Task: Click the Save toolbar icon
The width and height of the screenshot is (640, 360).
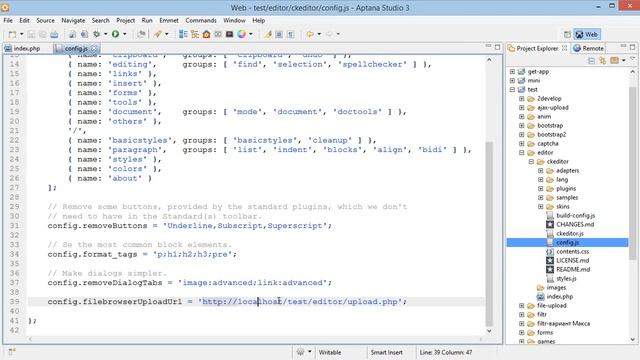Action: point(31,34)
